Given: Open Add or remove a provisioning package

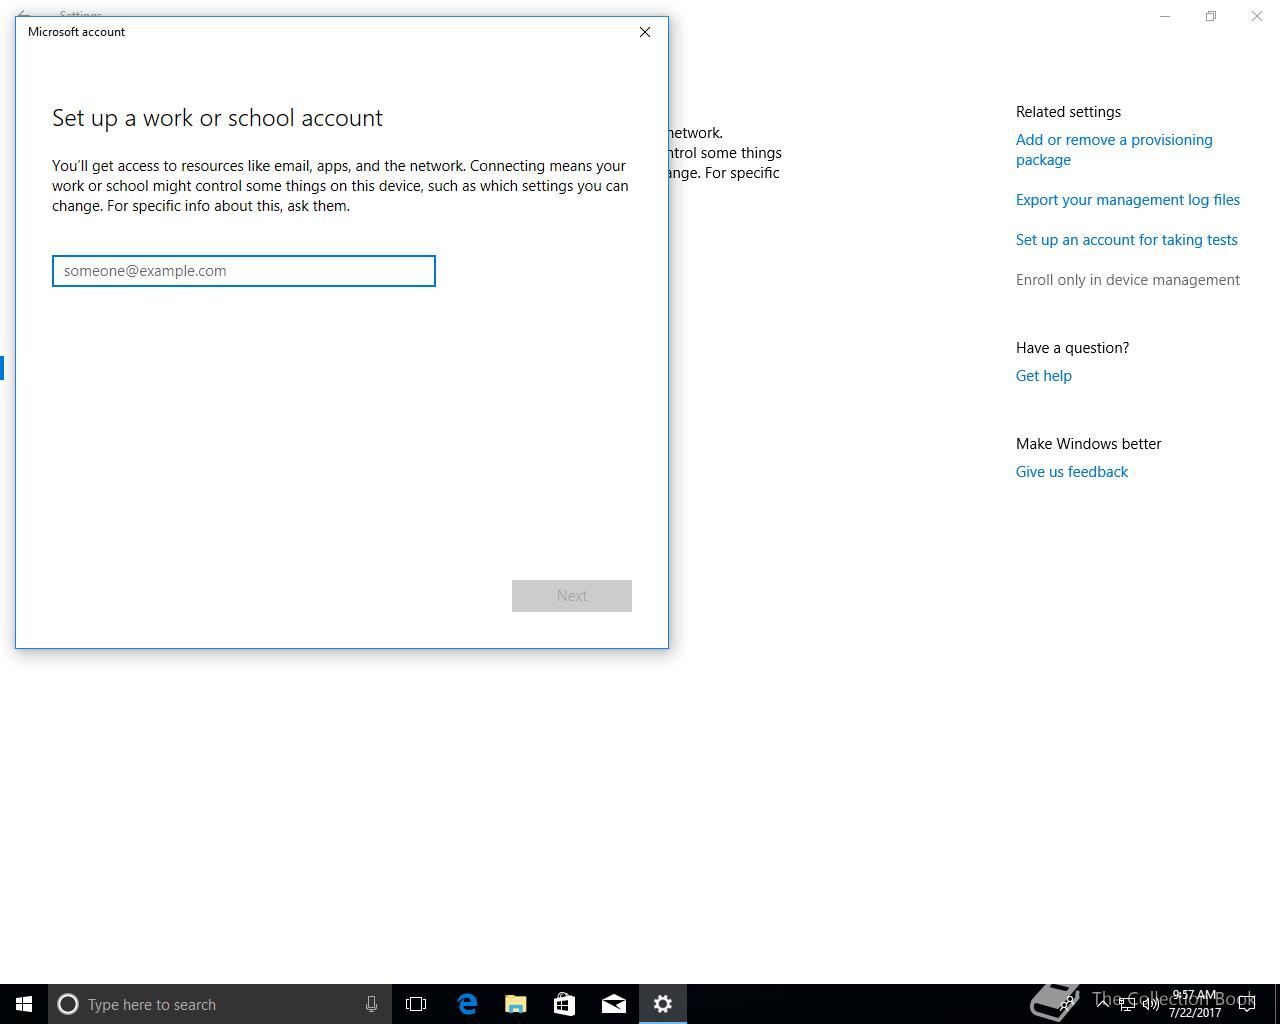Looking at the screenshot, I should [1114, 150].
